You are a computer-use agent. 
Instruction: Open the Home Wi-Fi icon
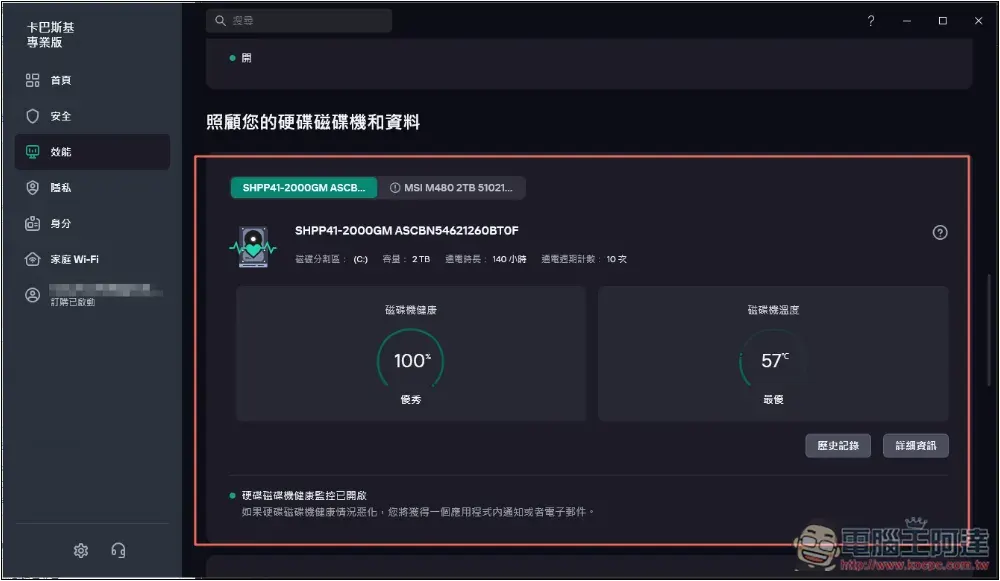pos(33,260)
